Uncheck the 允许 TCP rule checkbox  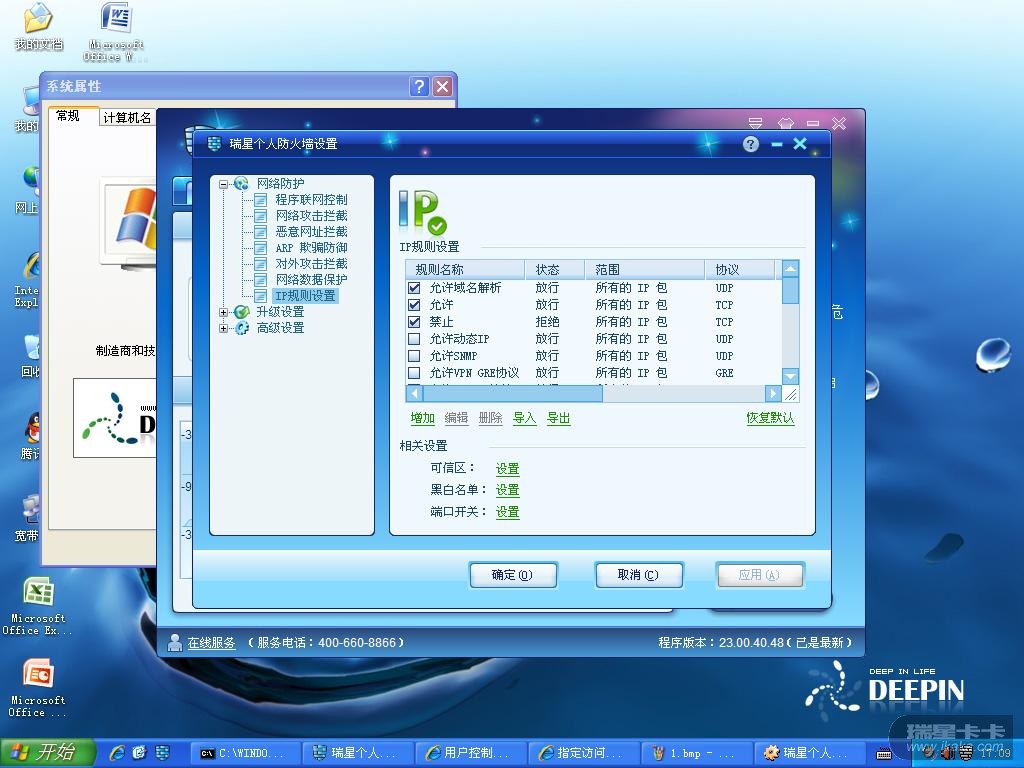[414, 305]
